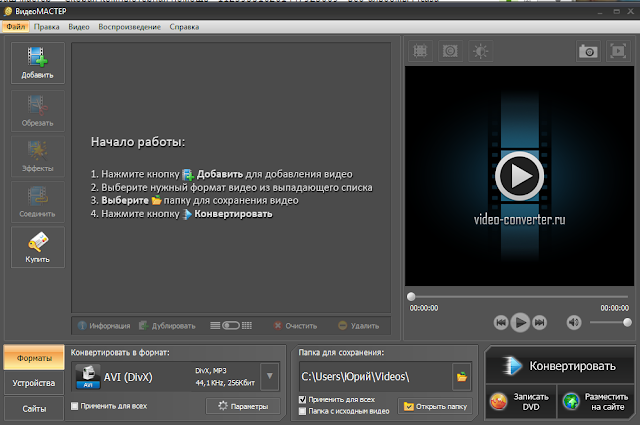Screen dimensions: 640x425
Task: Click the Добавить add video button
Action: [38, 63]
